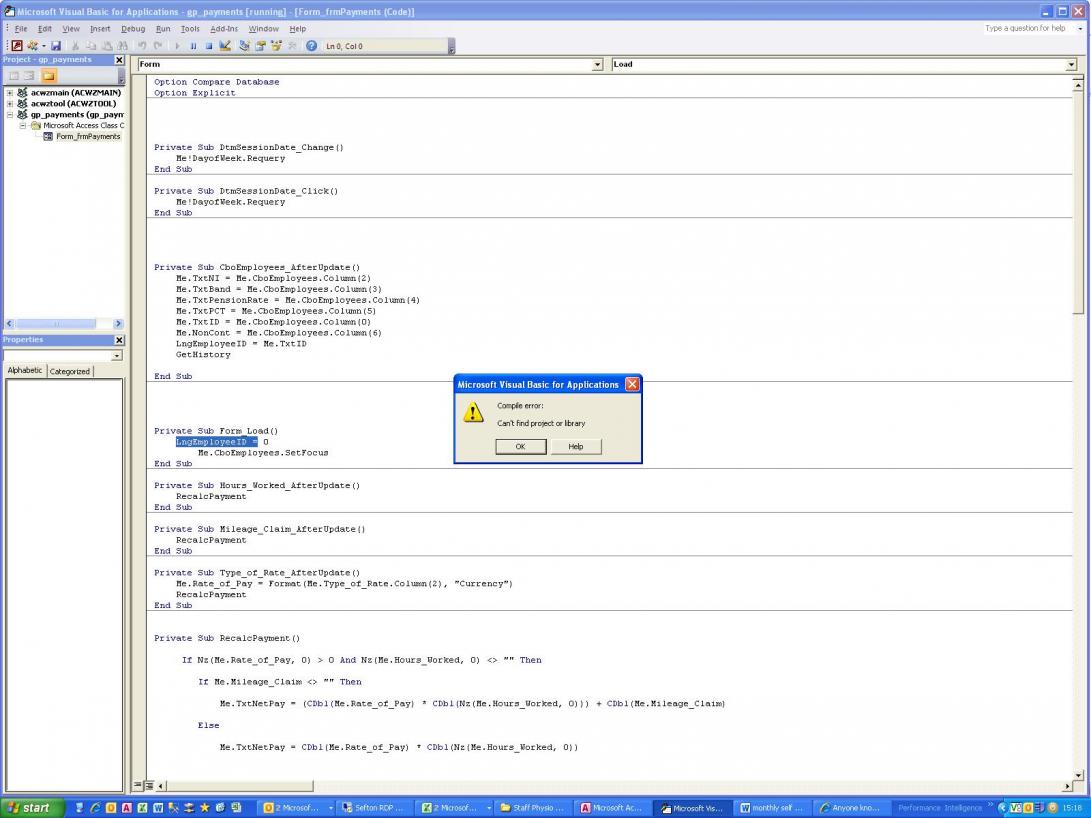The image size is (1091, 818).
Task: Switch to 'monthly self' Word taskbar button
Action: pyautogui.click(x=772, y=808)
